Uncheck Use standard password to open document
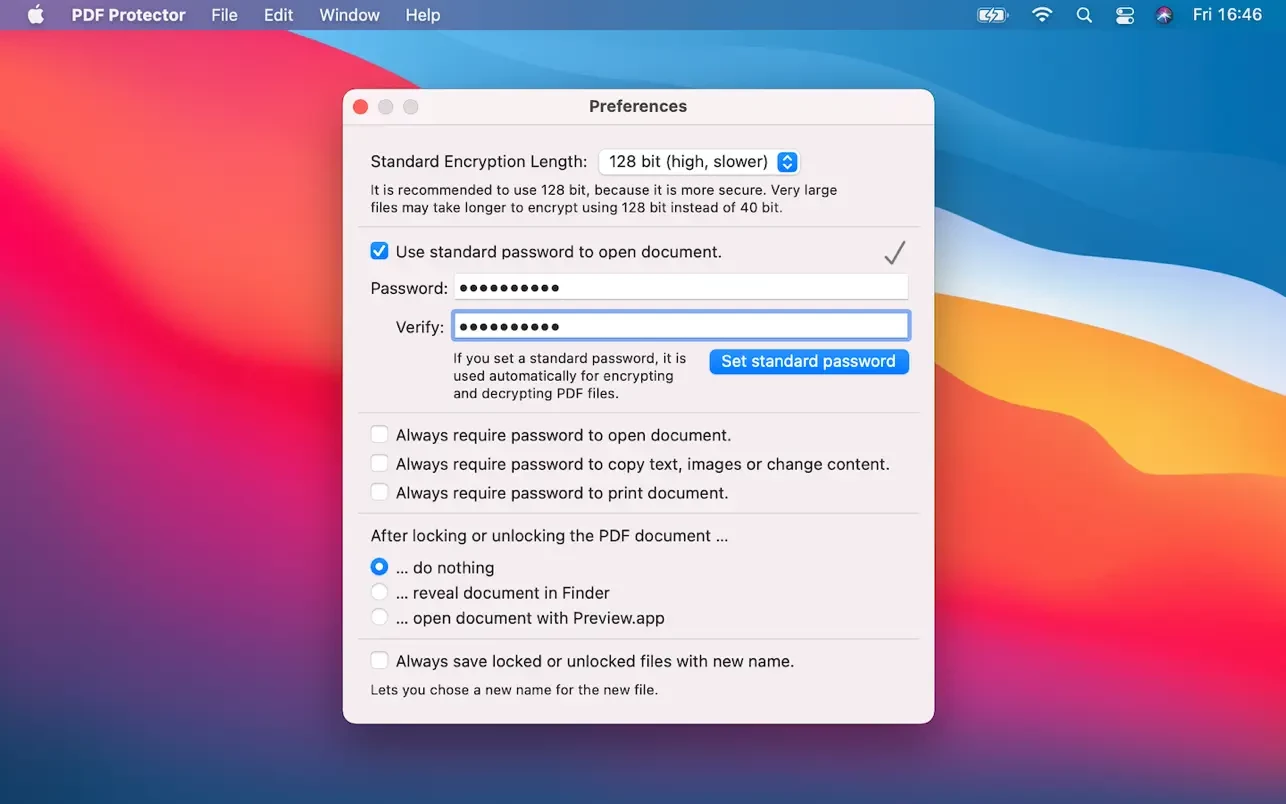Image resolution: width=1286 pixels, height=804 pixels. point(380,252)
